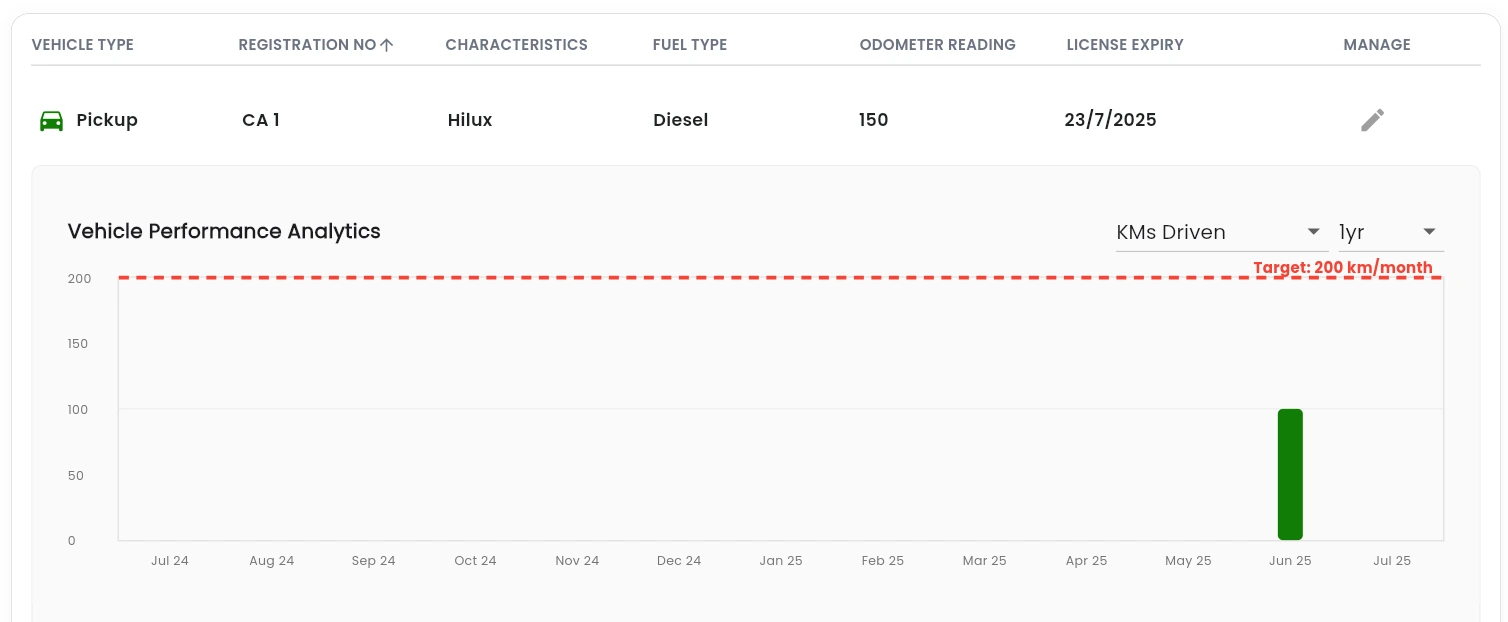Click the Vehicle Type column header
Screen dimensions: 1508x622
[x=83, y=45]
